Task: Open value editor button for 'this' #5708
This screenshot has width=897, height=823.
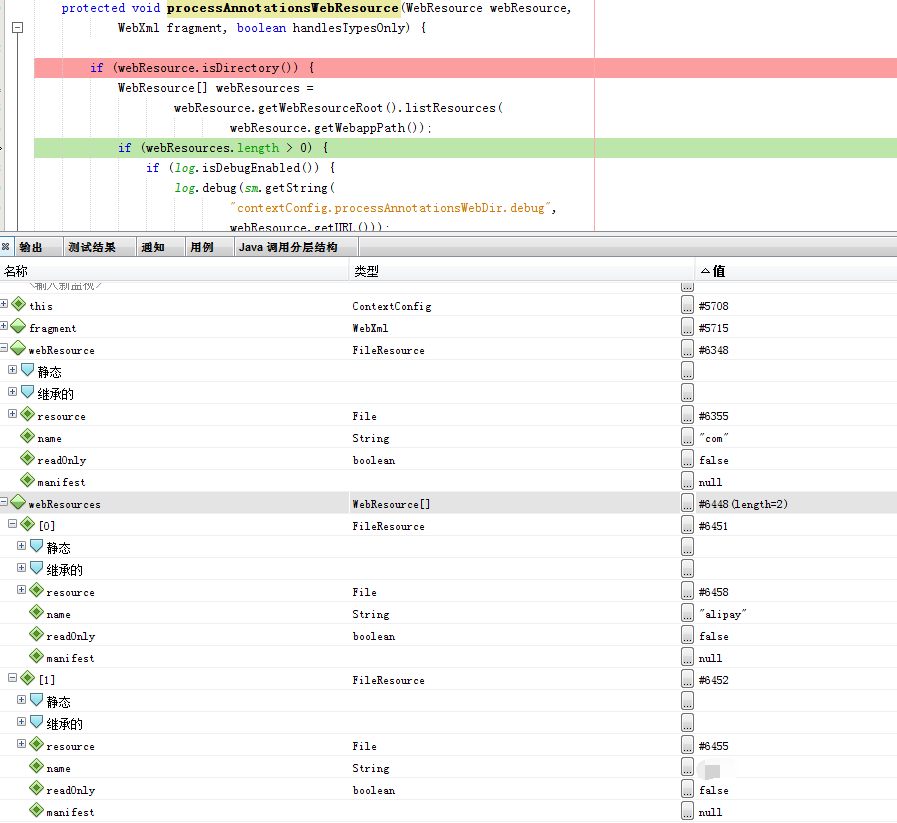Action: (687, 305)
